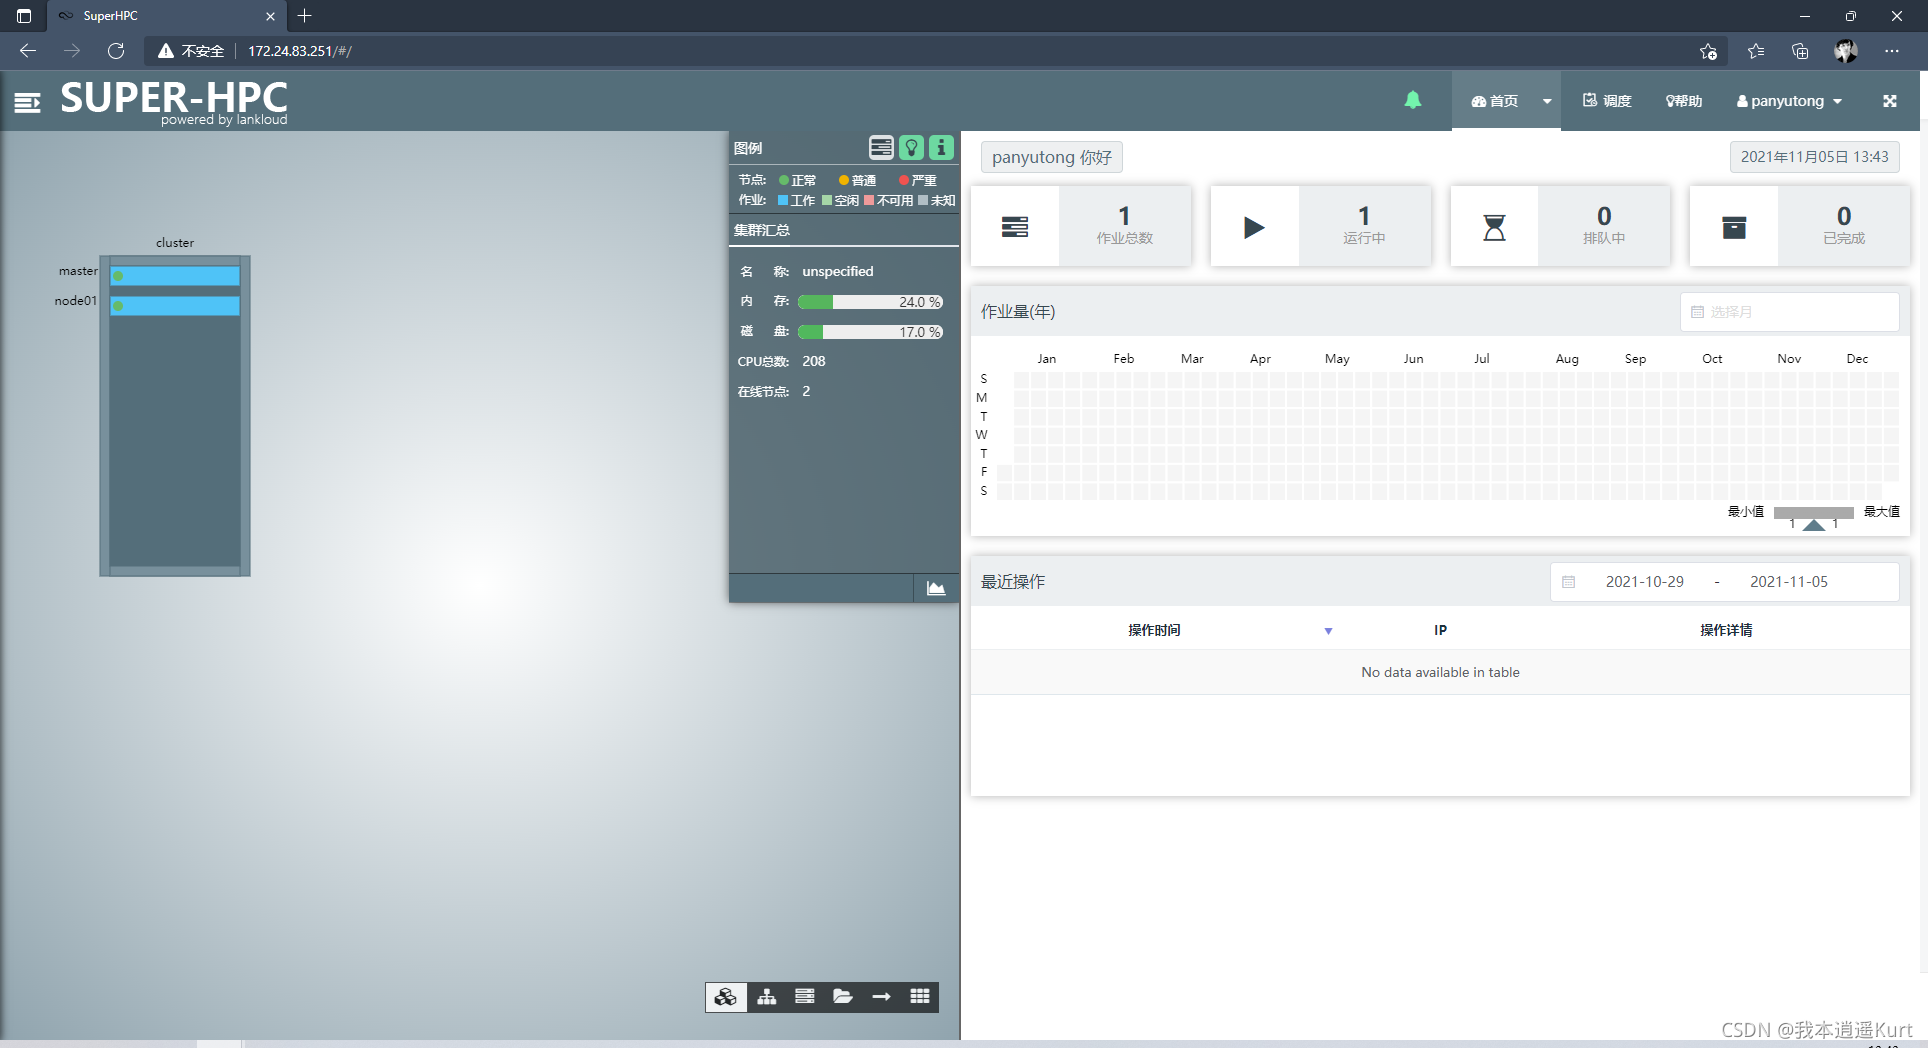Go back in browser history

(x=28, y=51)
